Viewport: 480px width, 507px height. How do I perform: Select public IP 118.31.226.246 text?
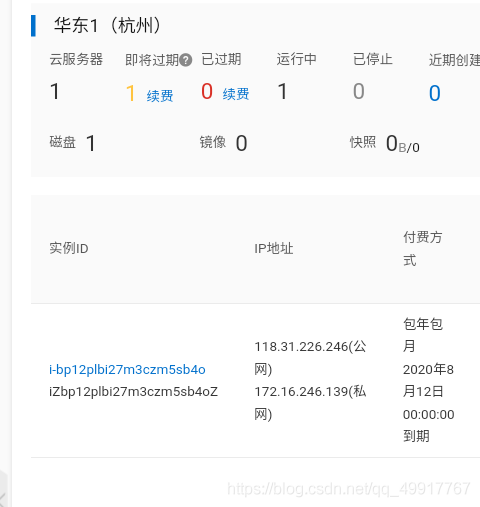[301, 347]
